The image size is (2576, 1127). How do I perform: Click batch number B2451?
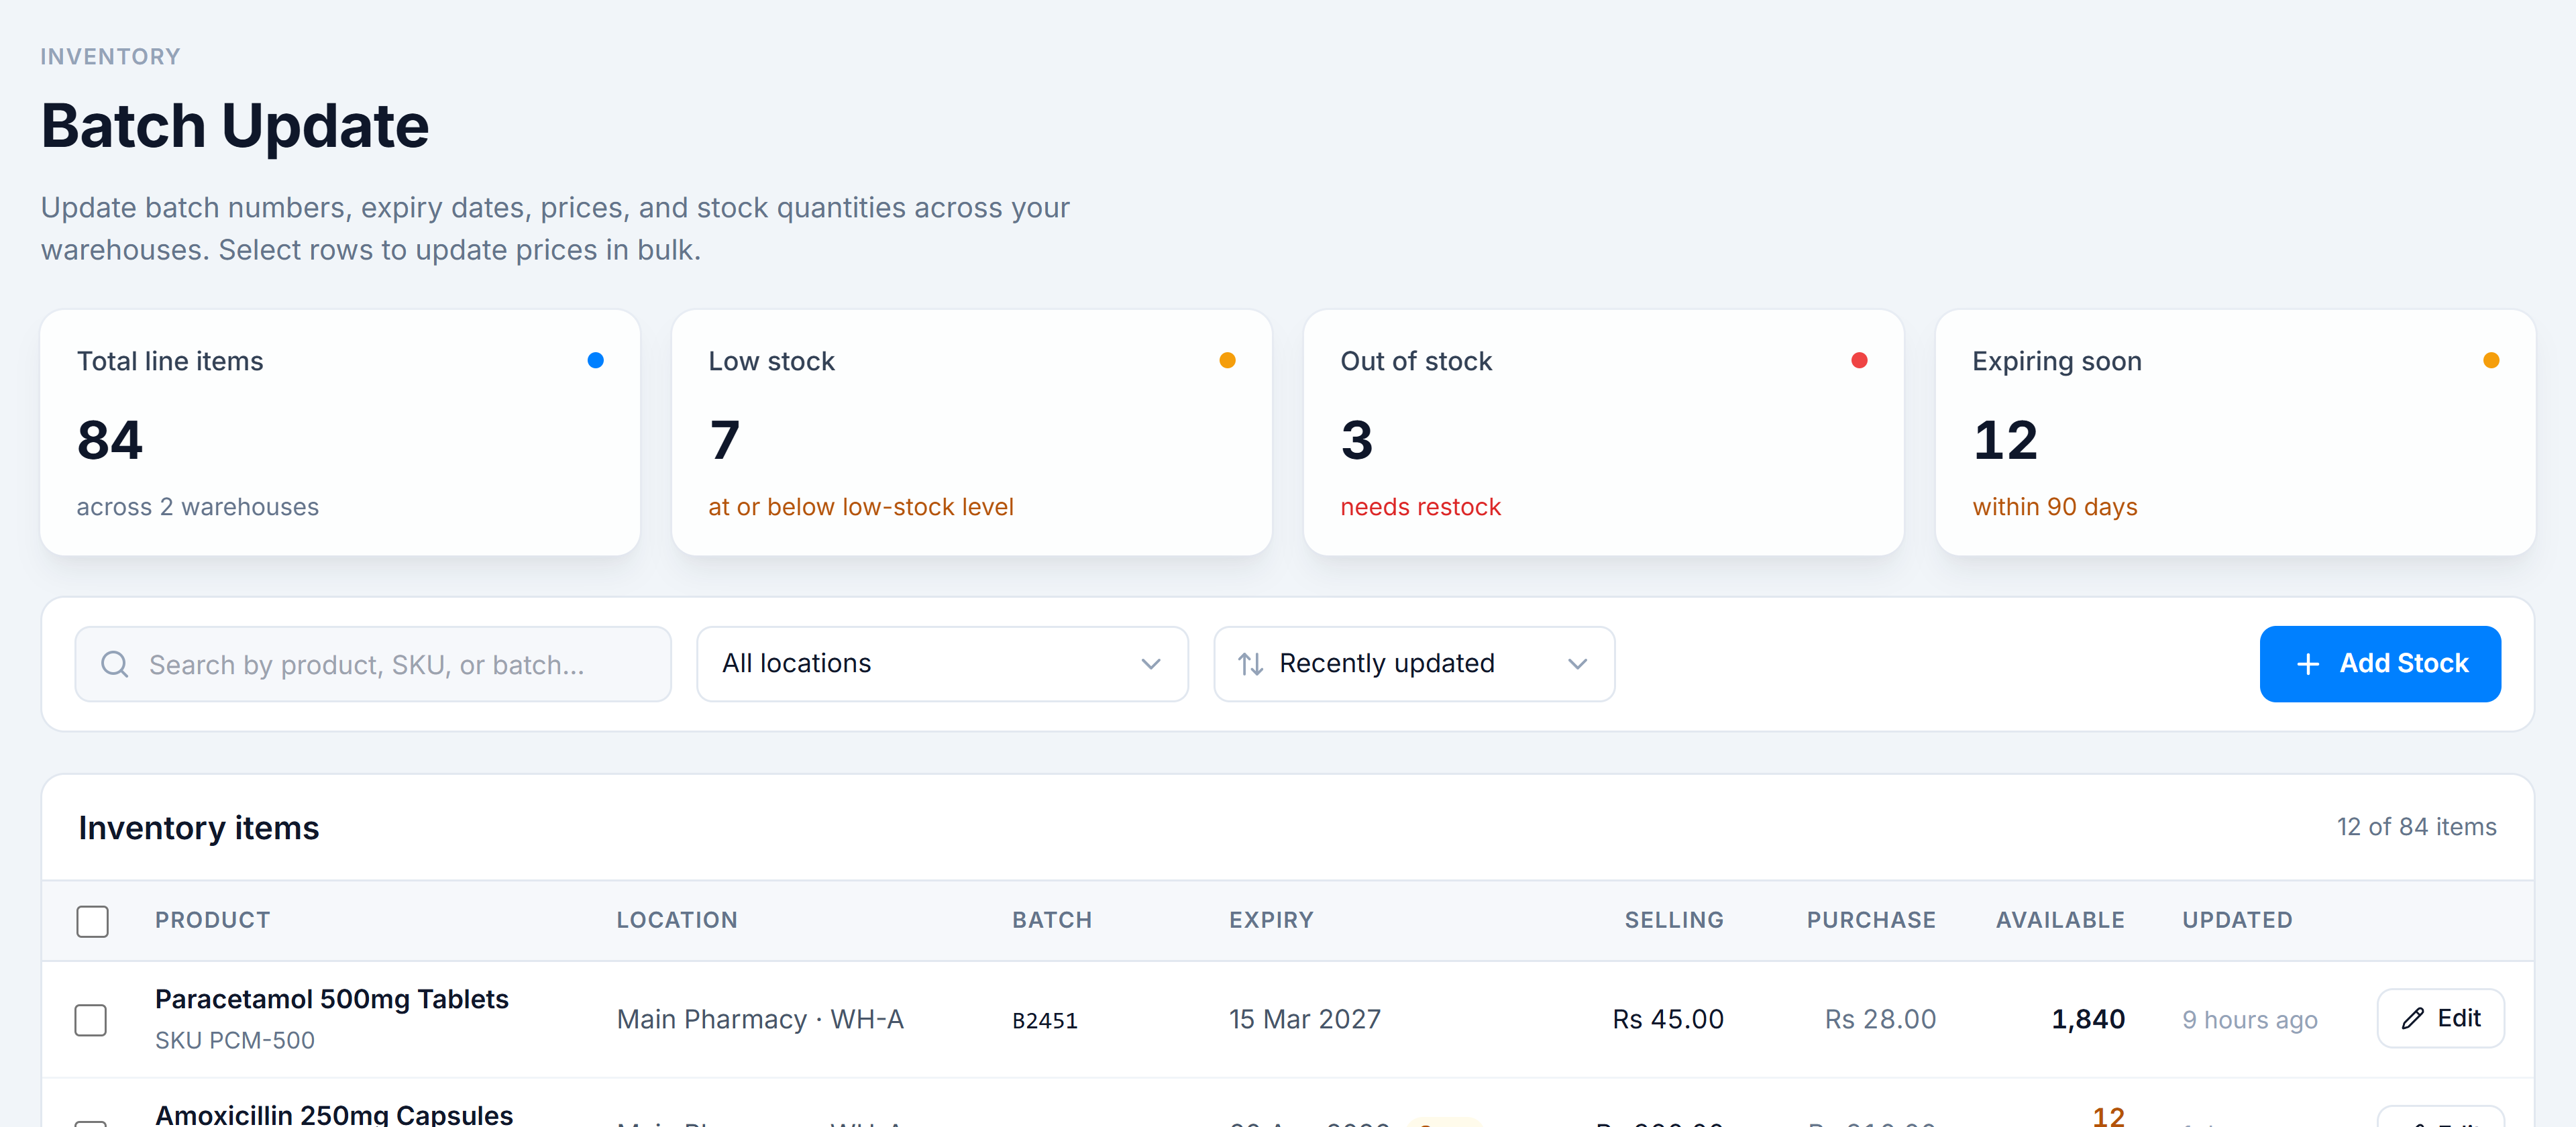[1045, 1020]
